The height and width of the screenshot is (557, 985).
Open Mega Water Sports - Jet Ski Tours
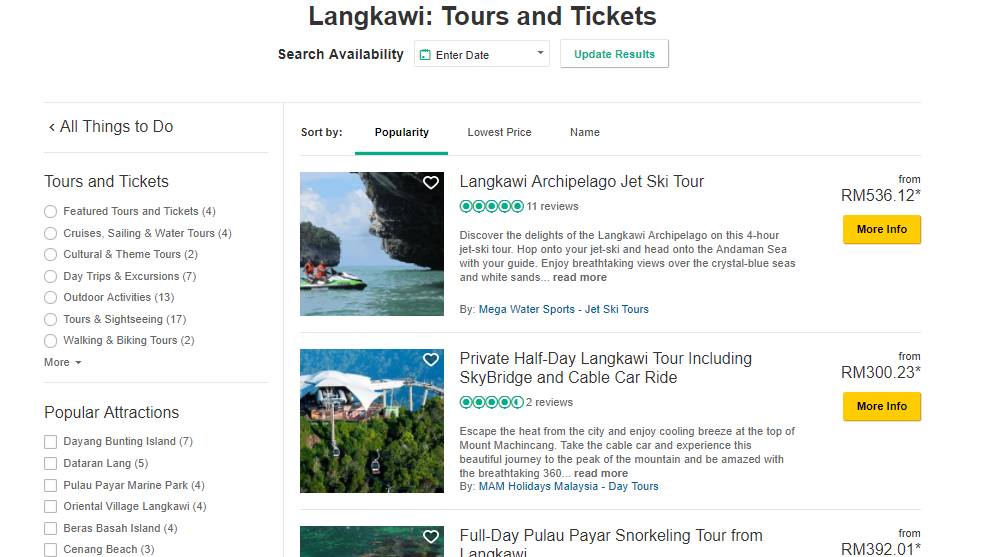[x=563, y=310]
